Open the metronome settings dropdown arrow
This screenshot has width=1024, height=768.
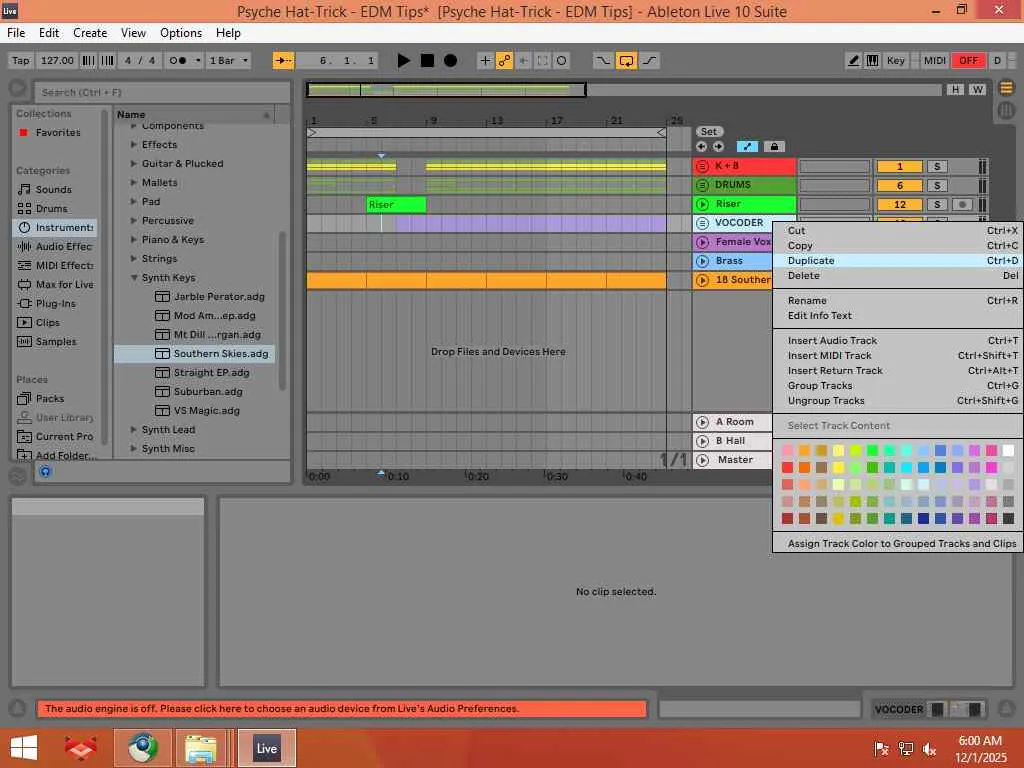point(198,60)
